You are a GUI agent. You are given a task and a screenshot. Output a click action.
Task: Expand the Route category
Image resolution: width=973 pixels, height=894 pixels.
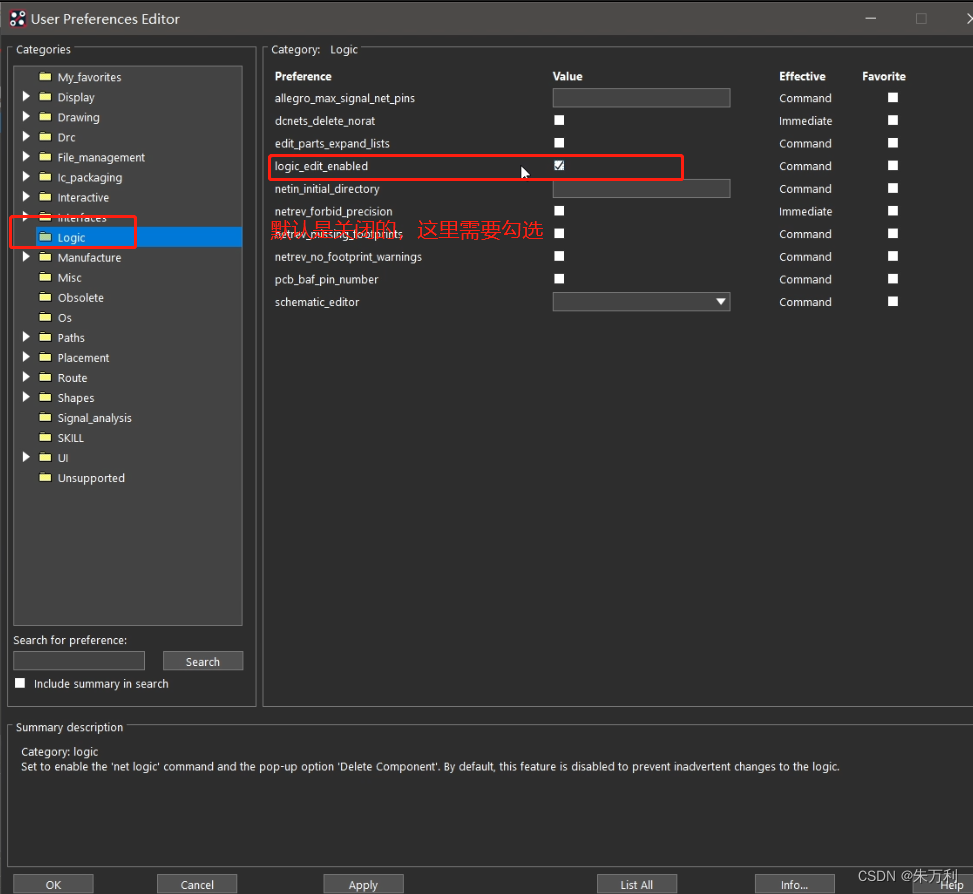26,377
